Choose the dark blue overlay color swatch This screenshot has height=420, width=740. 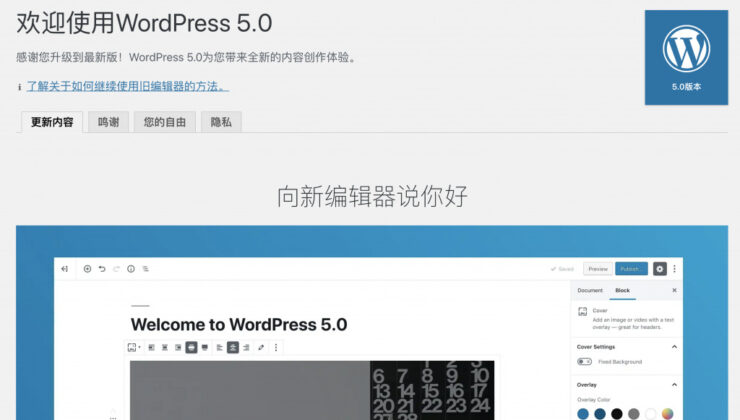click(x=600, y=414)
